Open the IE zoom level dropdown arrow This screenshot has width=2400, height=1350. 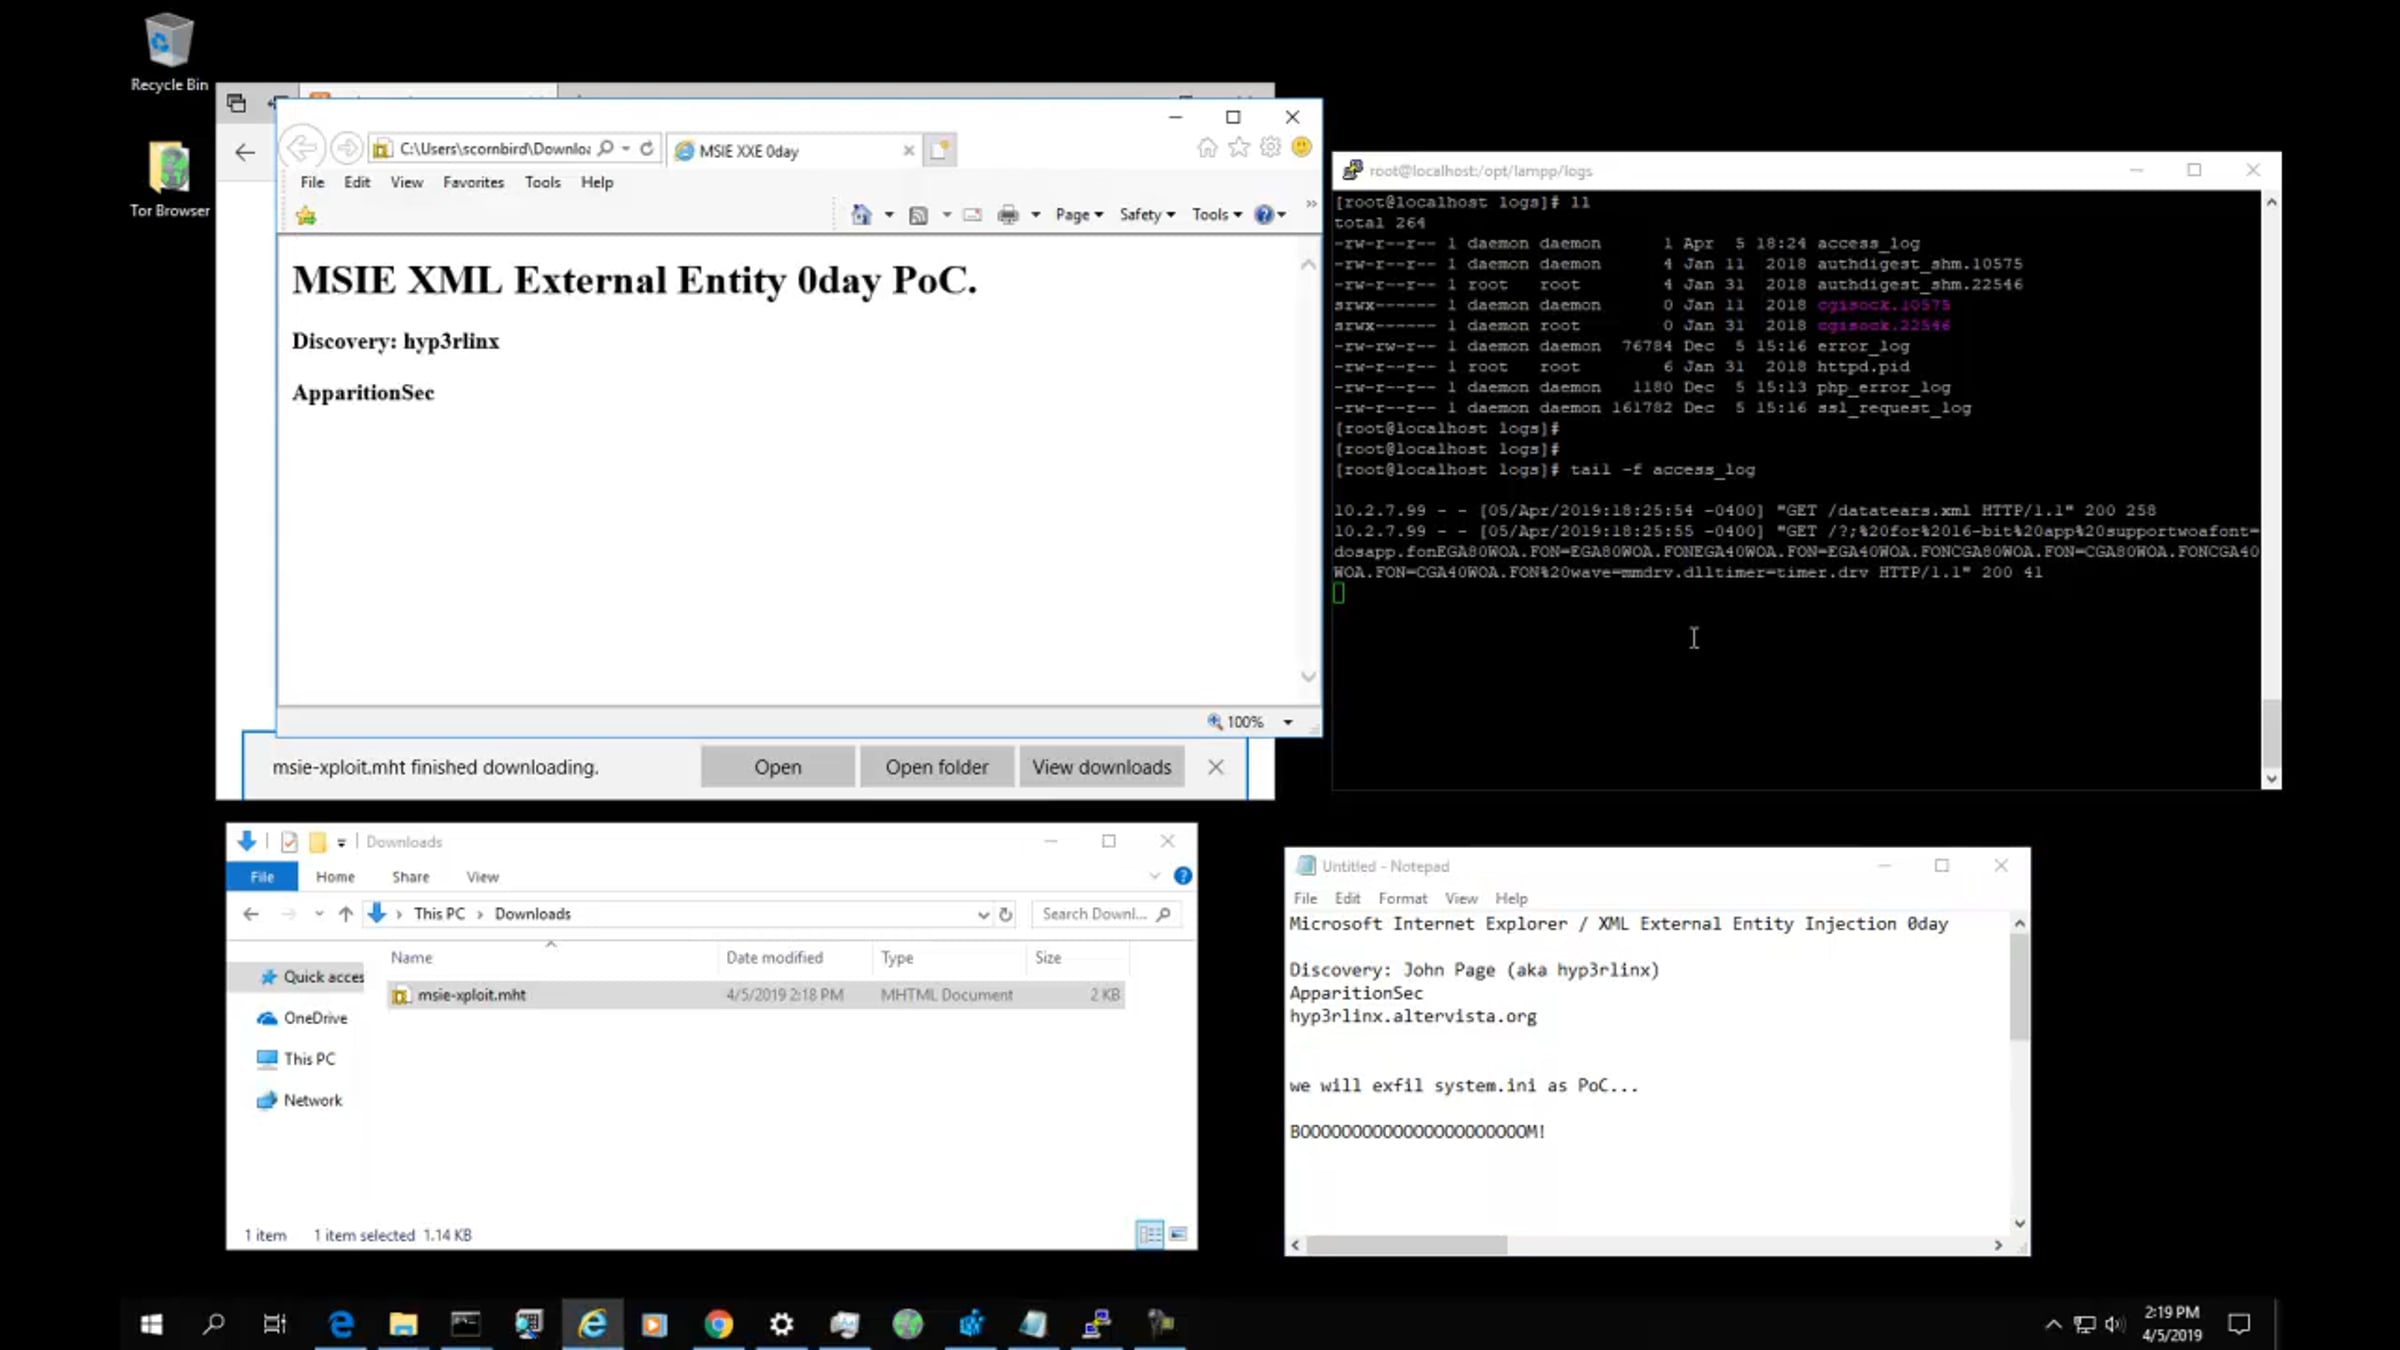(1288, 722)
